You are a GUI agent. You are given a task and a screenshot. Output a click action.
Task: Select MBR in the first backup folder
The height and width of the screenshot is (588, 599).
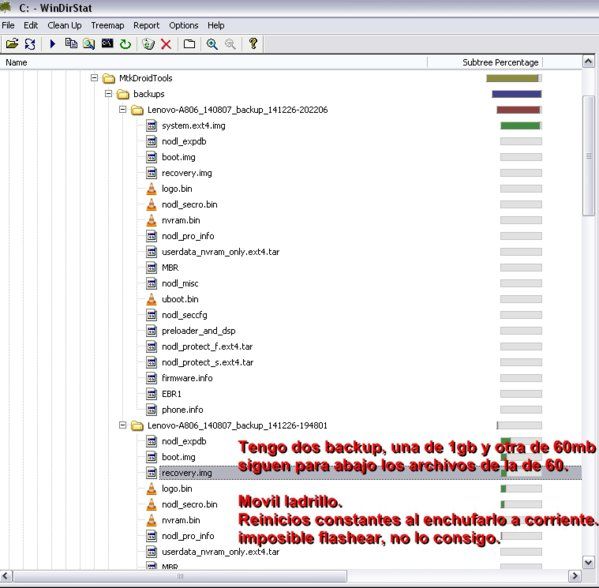pos(170,268)
